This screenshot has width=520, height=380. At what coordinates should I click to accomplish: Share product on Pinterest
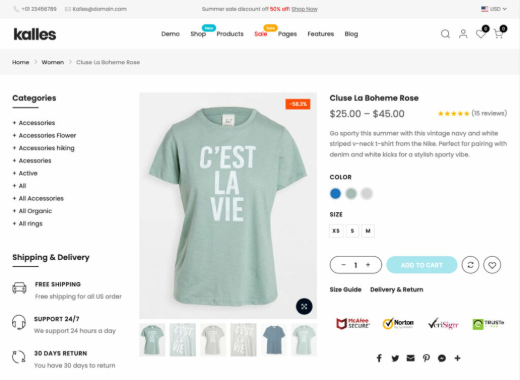(426, 358)
